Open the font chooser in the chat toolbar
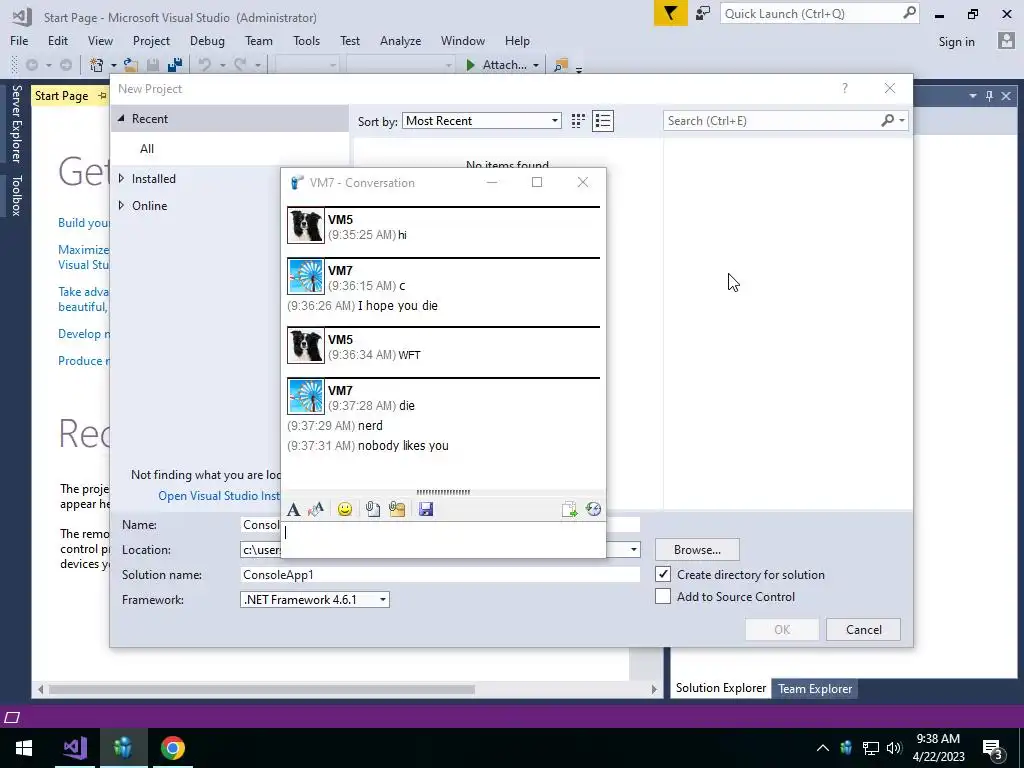This screenshot has width=1024, height=768. 293,509
